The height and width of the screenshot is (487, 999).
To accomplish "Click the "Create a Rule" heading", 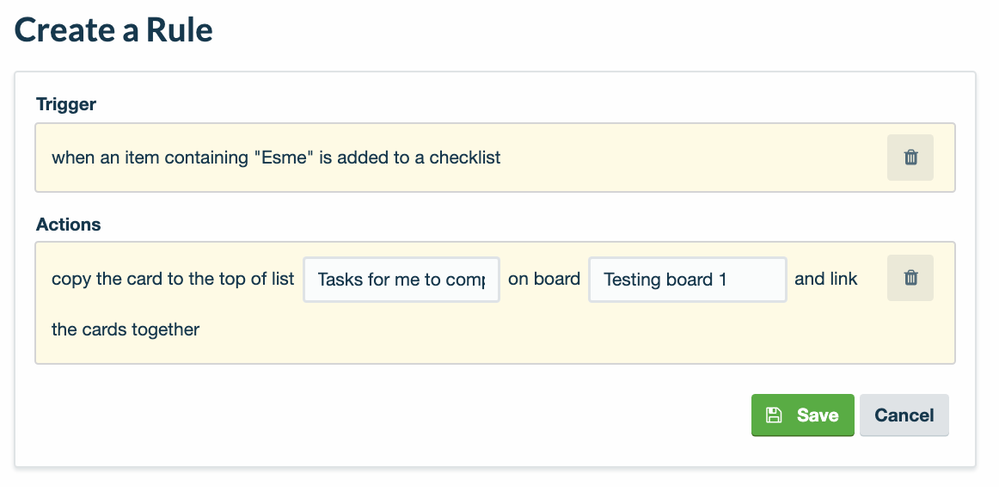I will pyautogui.click(x=113, y=29).
